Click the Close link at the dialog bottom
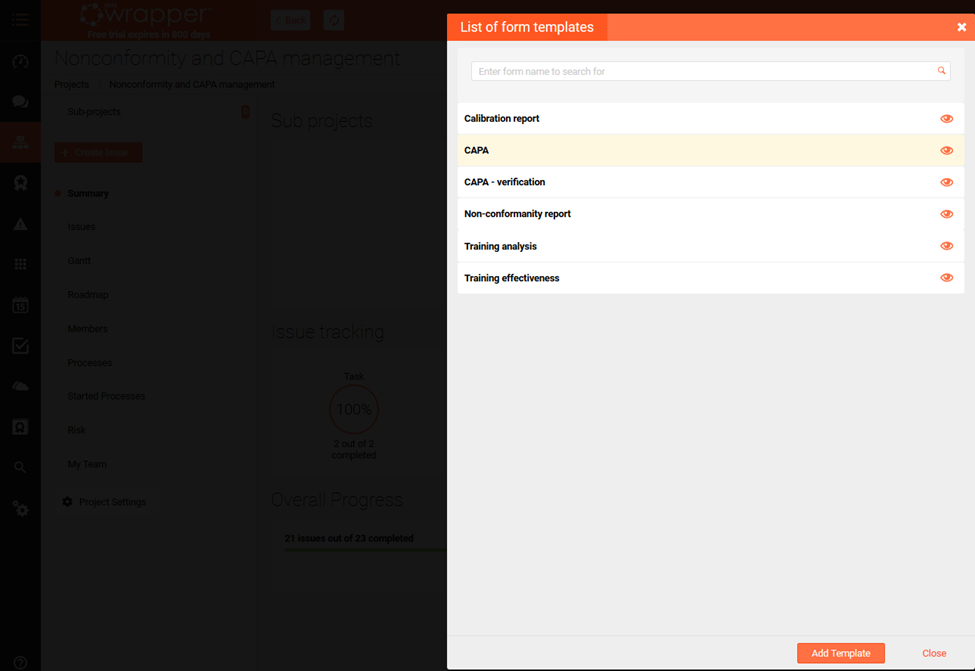The image size is (975, 671). tap(934, 653)
